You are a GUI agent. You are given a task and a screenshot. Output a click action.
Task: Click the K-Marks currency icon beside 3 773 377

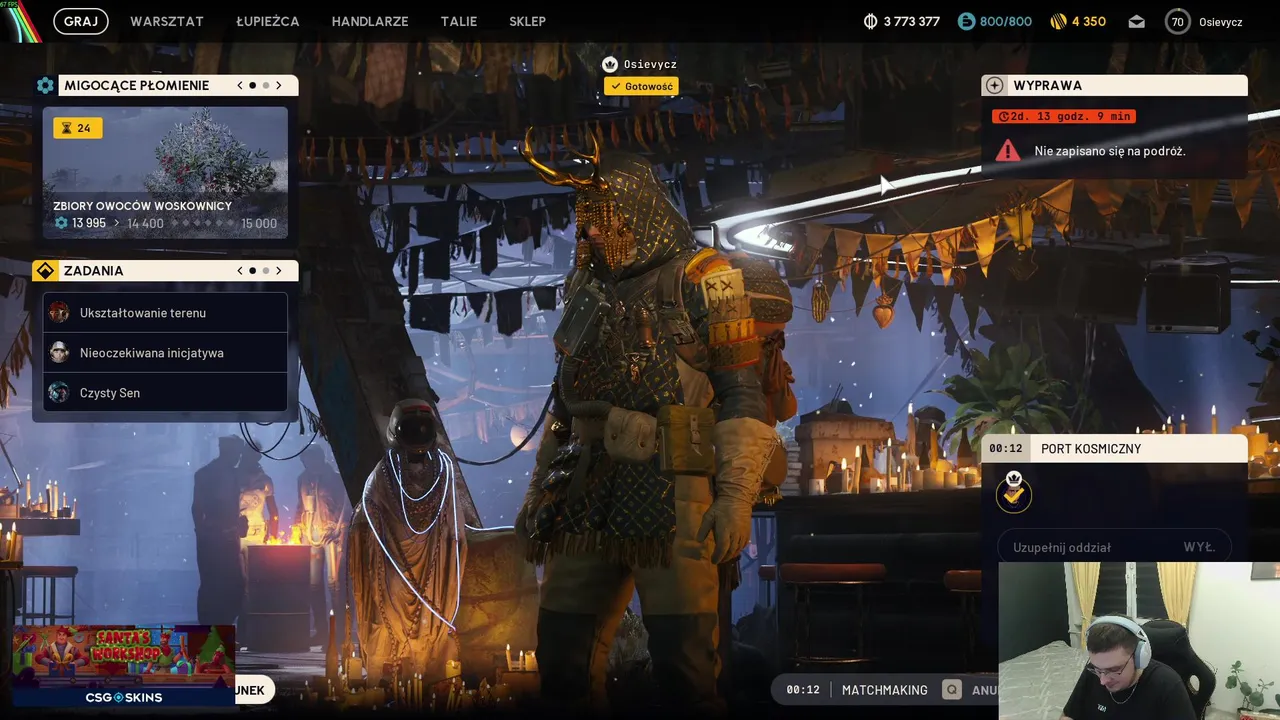tap(870, 21)
